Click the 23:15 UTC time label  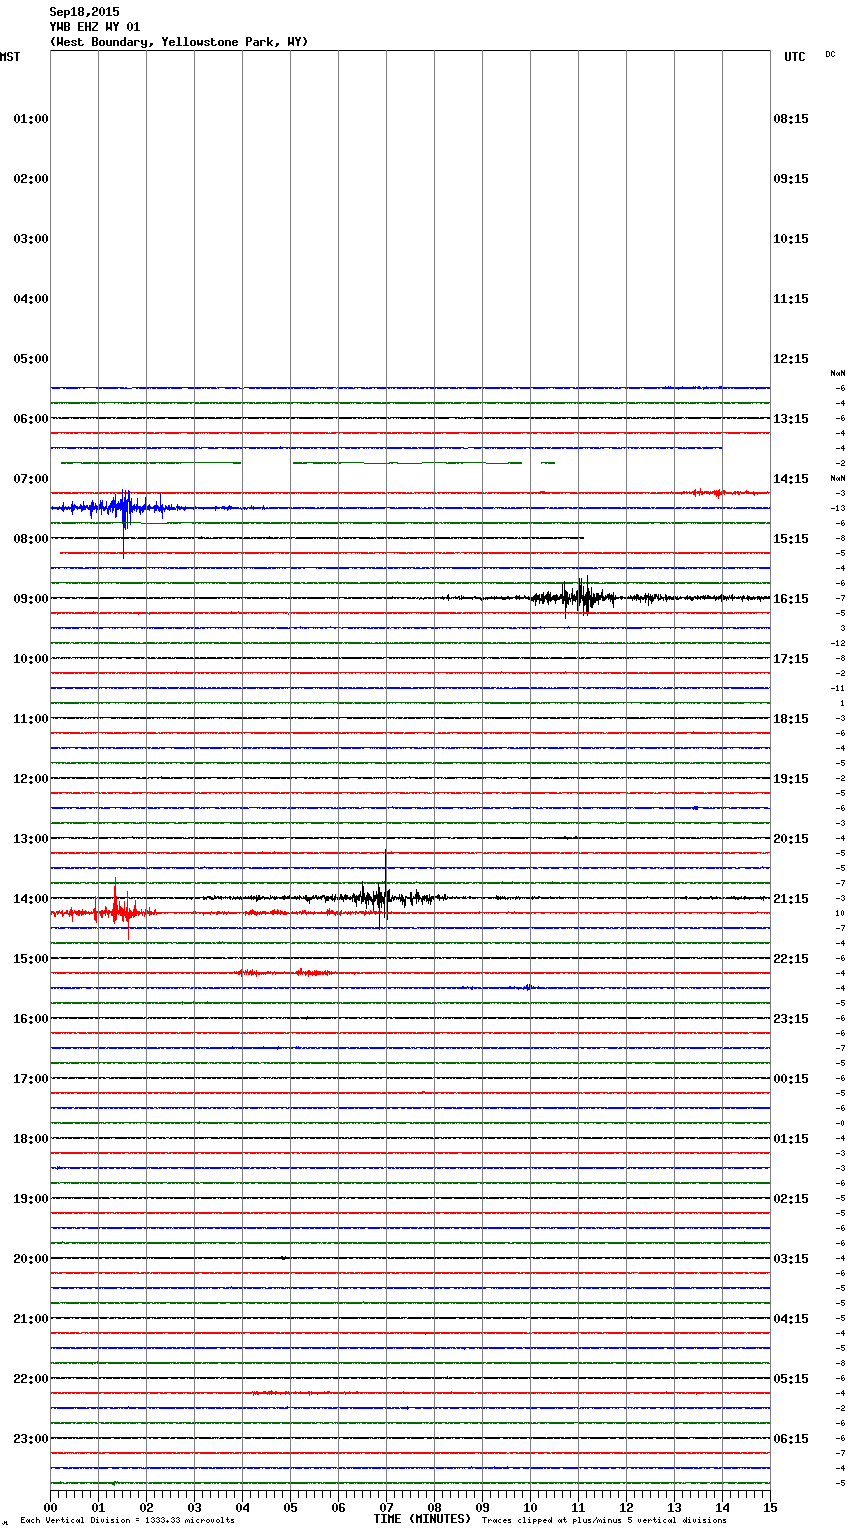(791, 1019)
